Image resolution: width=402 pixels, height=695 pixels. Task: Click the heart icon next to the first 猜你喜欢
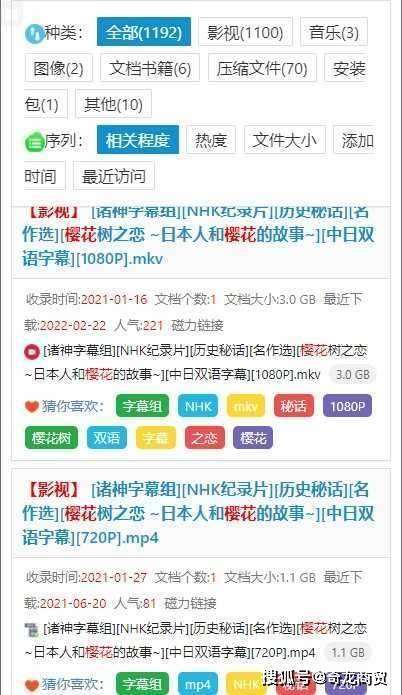click(x=31, y=406)
